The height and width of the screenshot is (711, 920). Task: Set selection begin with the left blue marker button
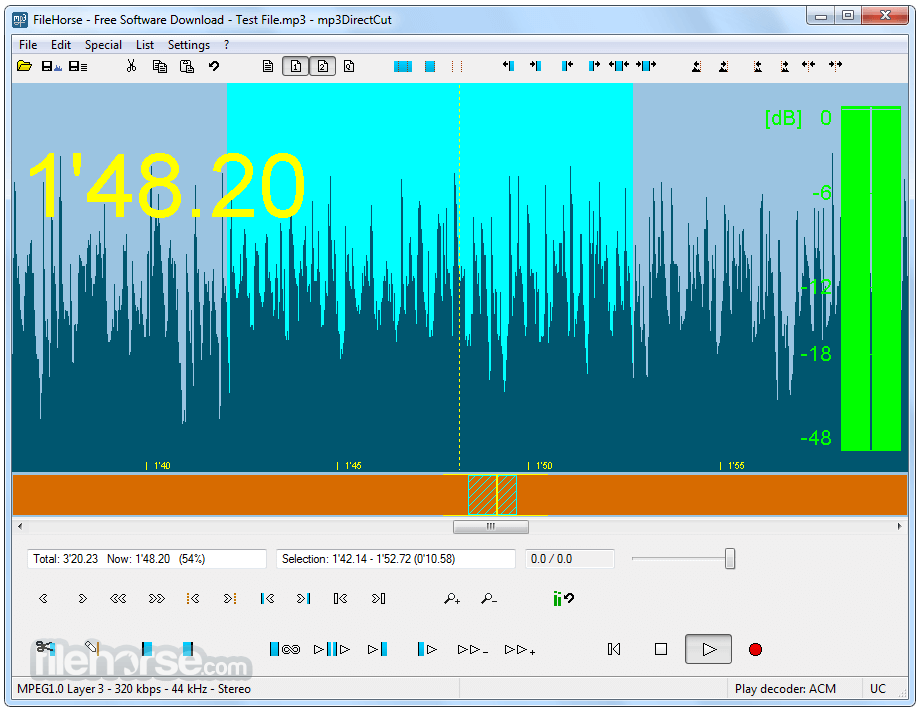(x=147, y=649)
